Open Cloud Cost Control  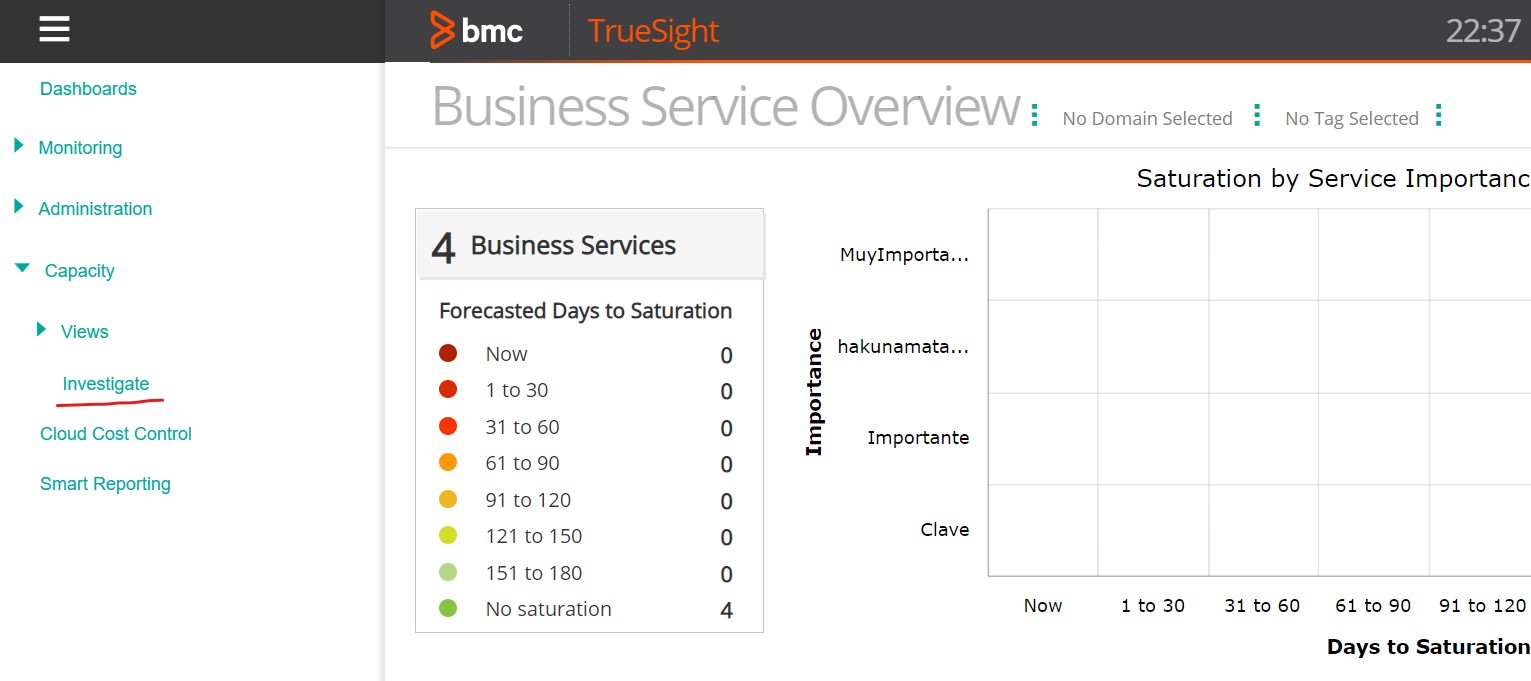pos(116,434)
